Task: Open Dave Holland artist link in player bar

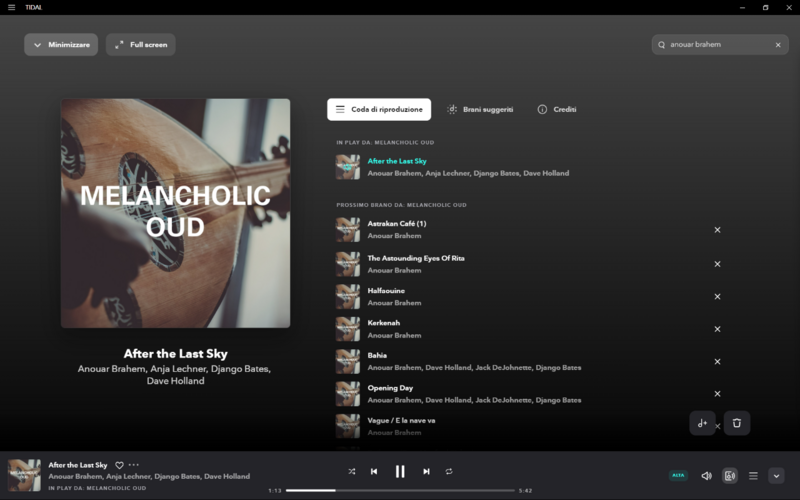Action: (227, 477)
